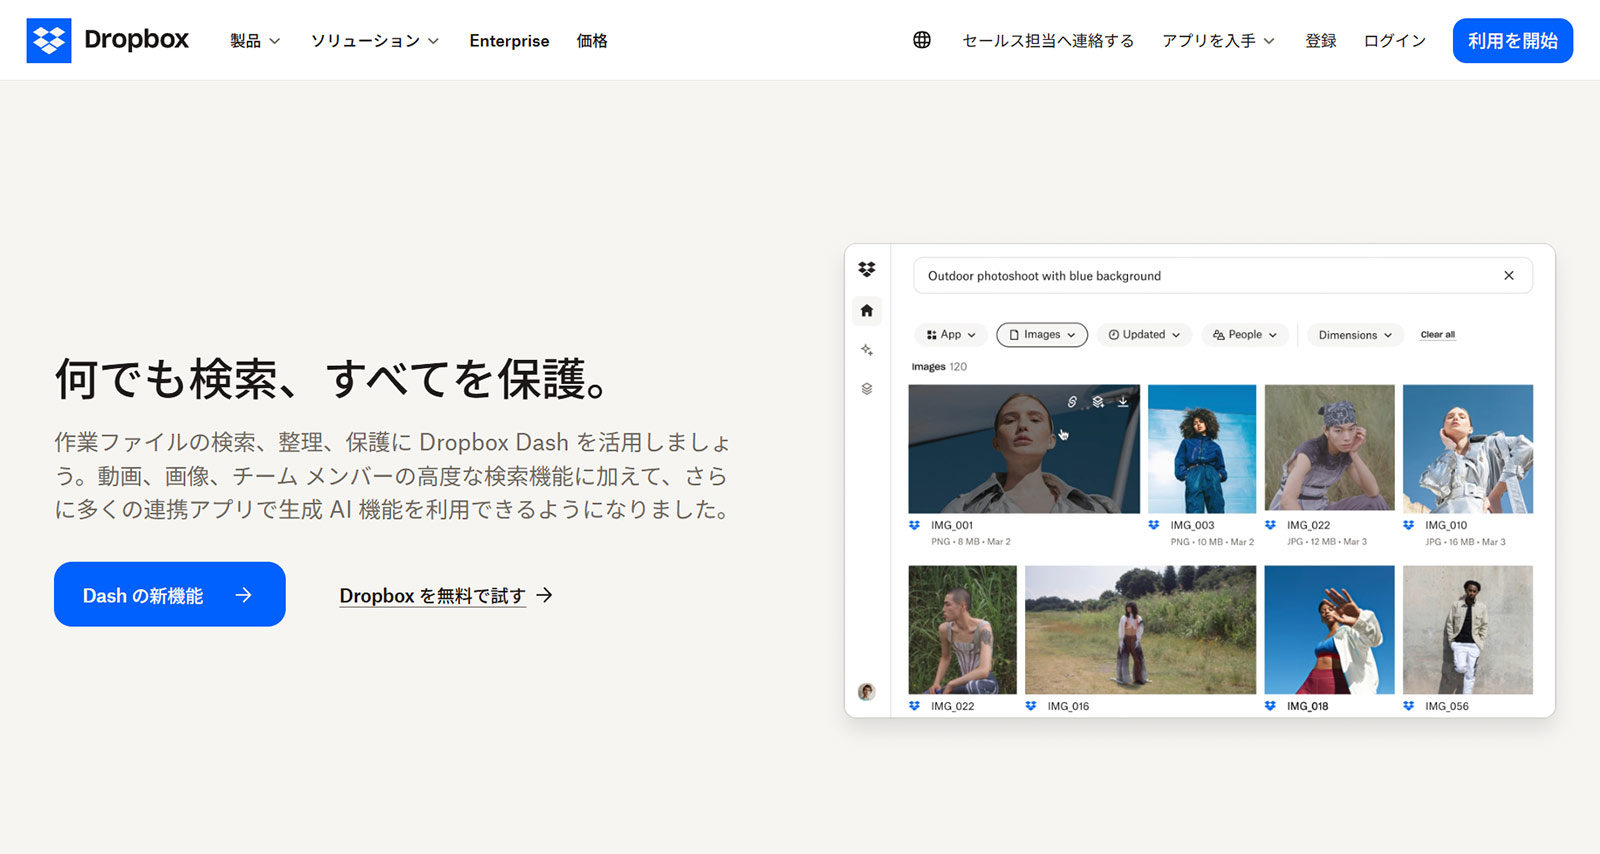This screenshot has height=854, width=1600.
Task: Open the IMG_056 thumbnail image
Action: coord(1468,630)
